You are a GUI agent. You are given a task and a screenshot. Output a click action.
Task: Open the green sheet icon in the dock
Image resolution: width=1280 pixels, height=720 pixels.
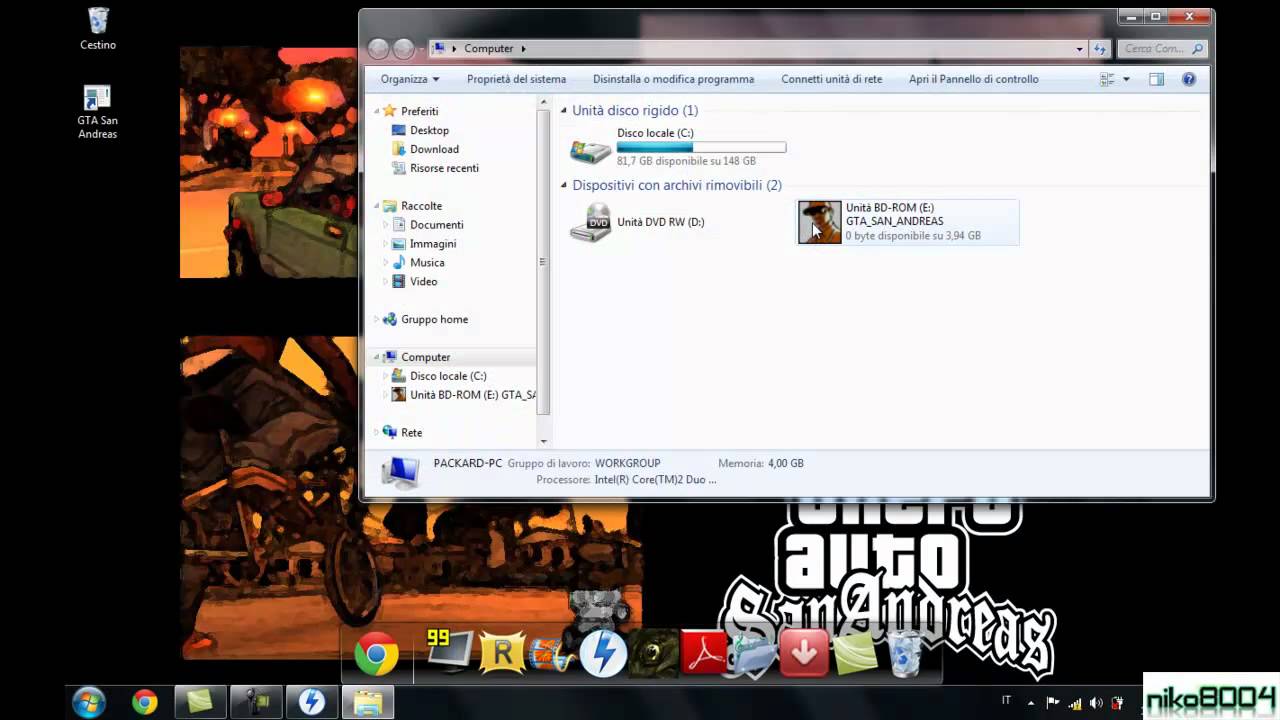855,654
